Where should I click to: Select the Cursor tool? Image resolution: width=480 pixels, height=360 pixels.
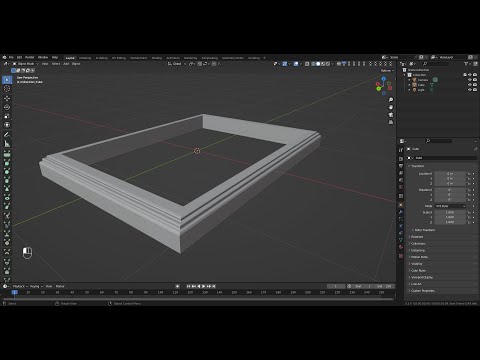point(7,89)
